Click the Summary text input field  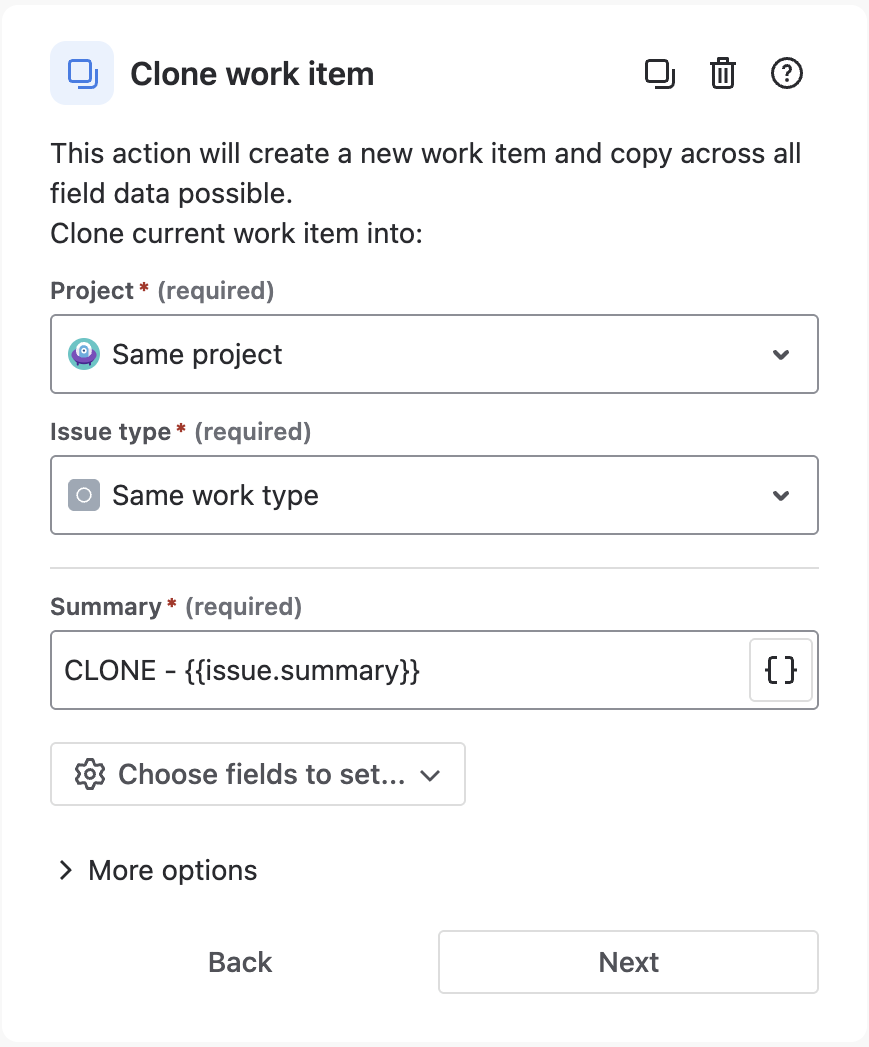(400, 670)
